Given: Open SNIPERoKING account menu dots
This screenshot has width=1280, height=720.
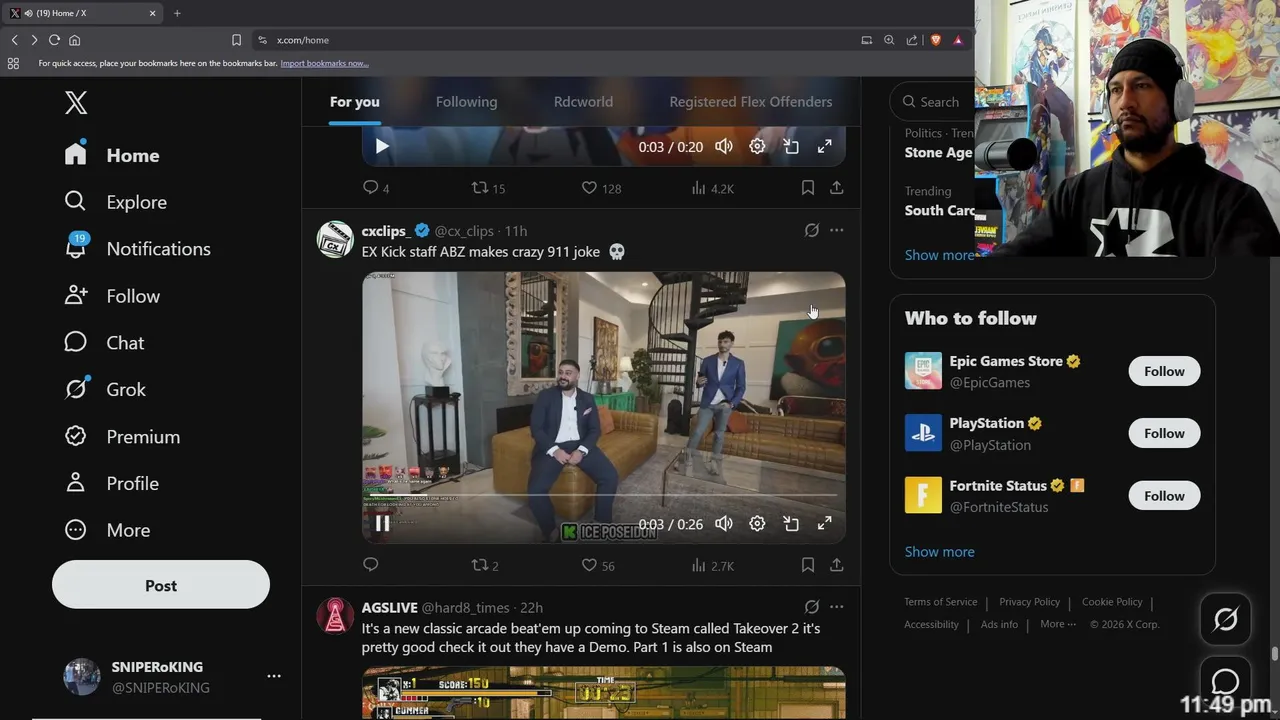Looking at the screenshot, I should [274, 677].
